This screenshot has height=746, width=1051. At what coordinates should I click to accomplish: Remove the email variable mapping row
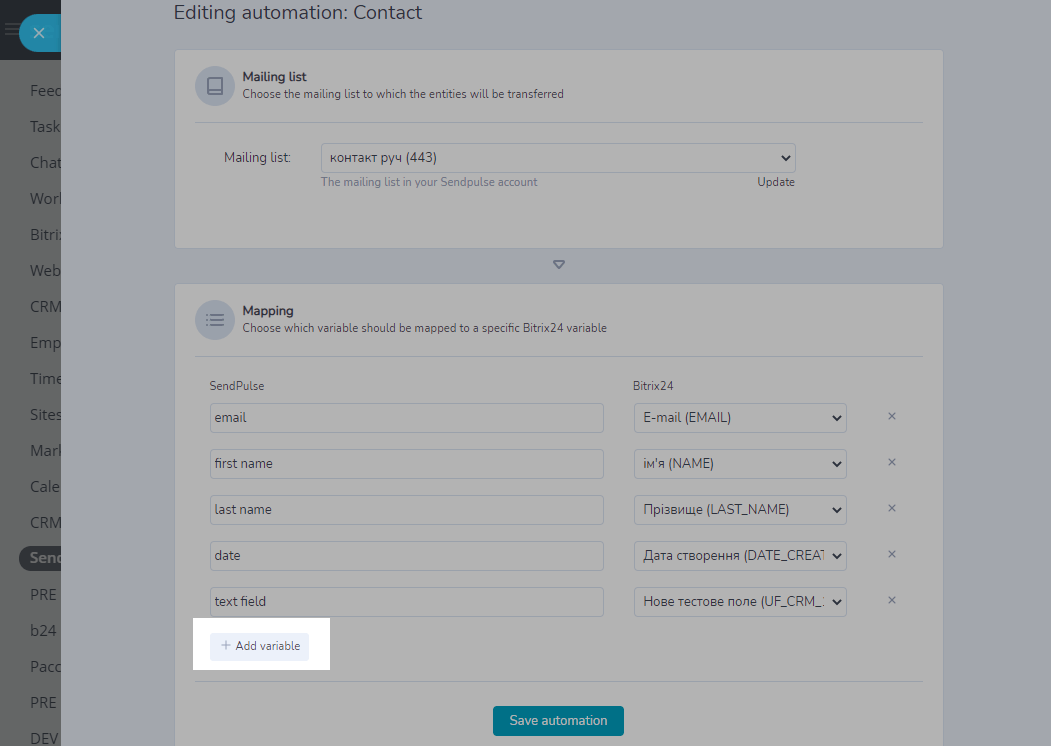coord(892,416)
